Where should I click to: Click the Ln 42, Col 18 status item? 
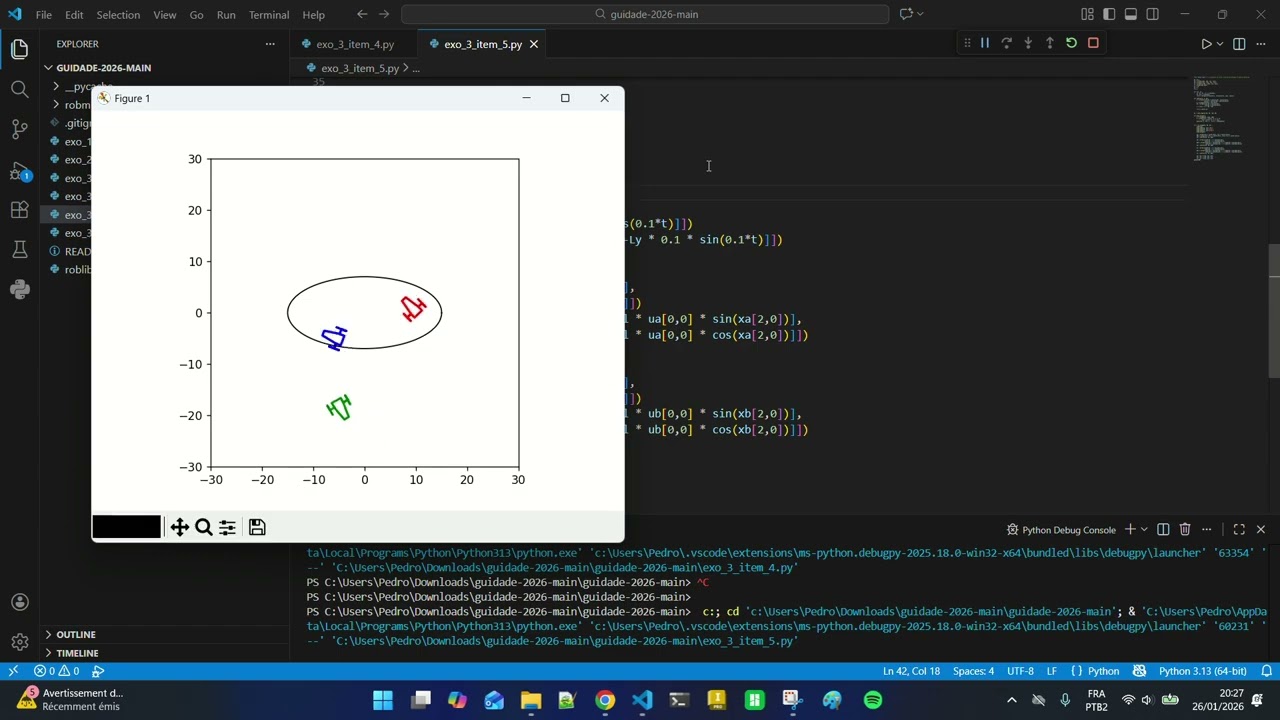click(911, 671)
